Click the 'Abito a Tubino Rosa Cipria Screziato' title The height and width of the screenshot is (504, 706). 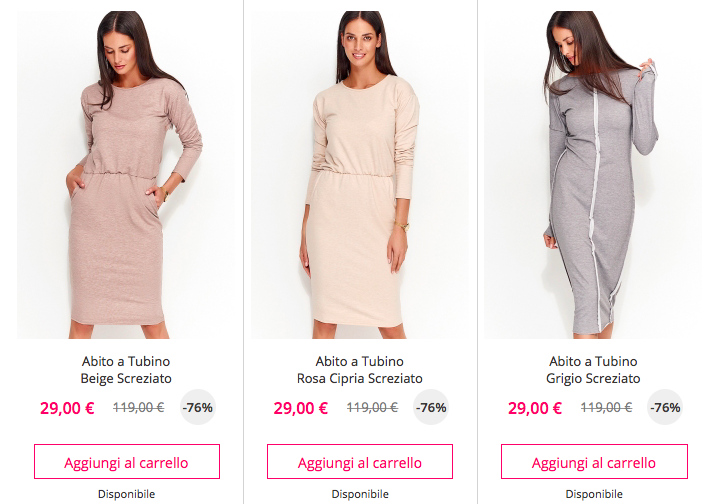click(360, 370)
